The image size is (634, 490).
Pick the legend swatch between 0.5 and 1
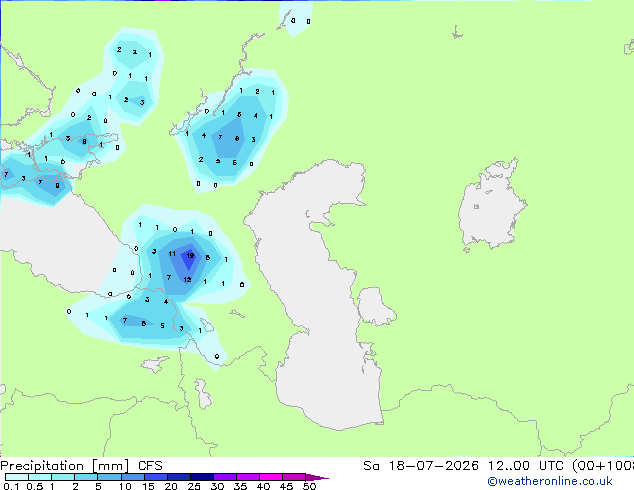(40, 477)
